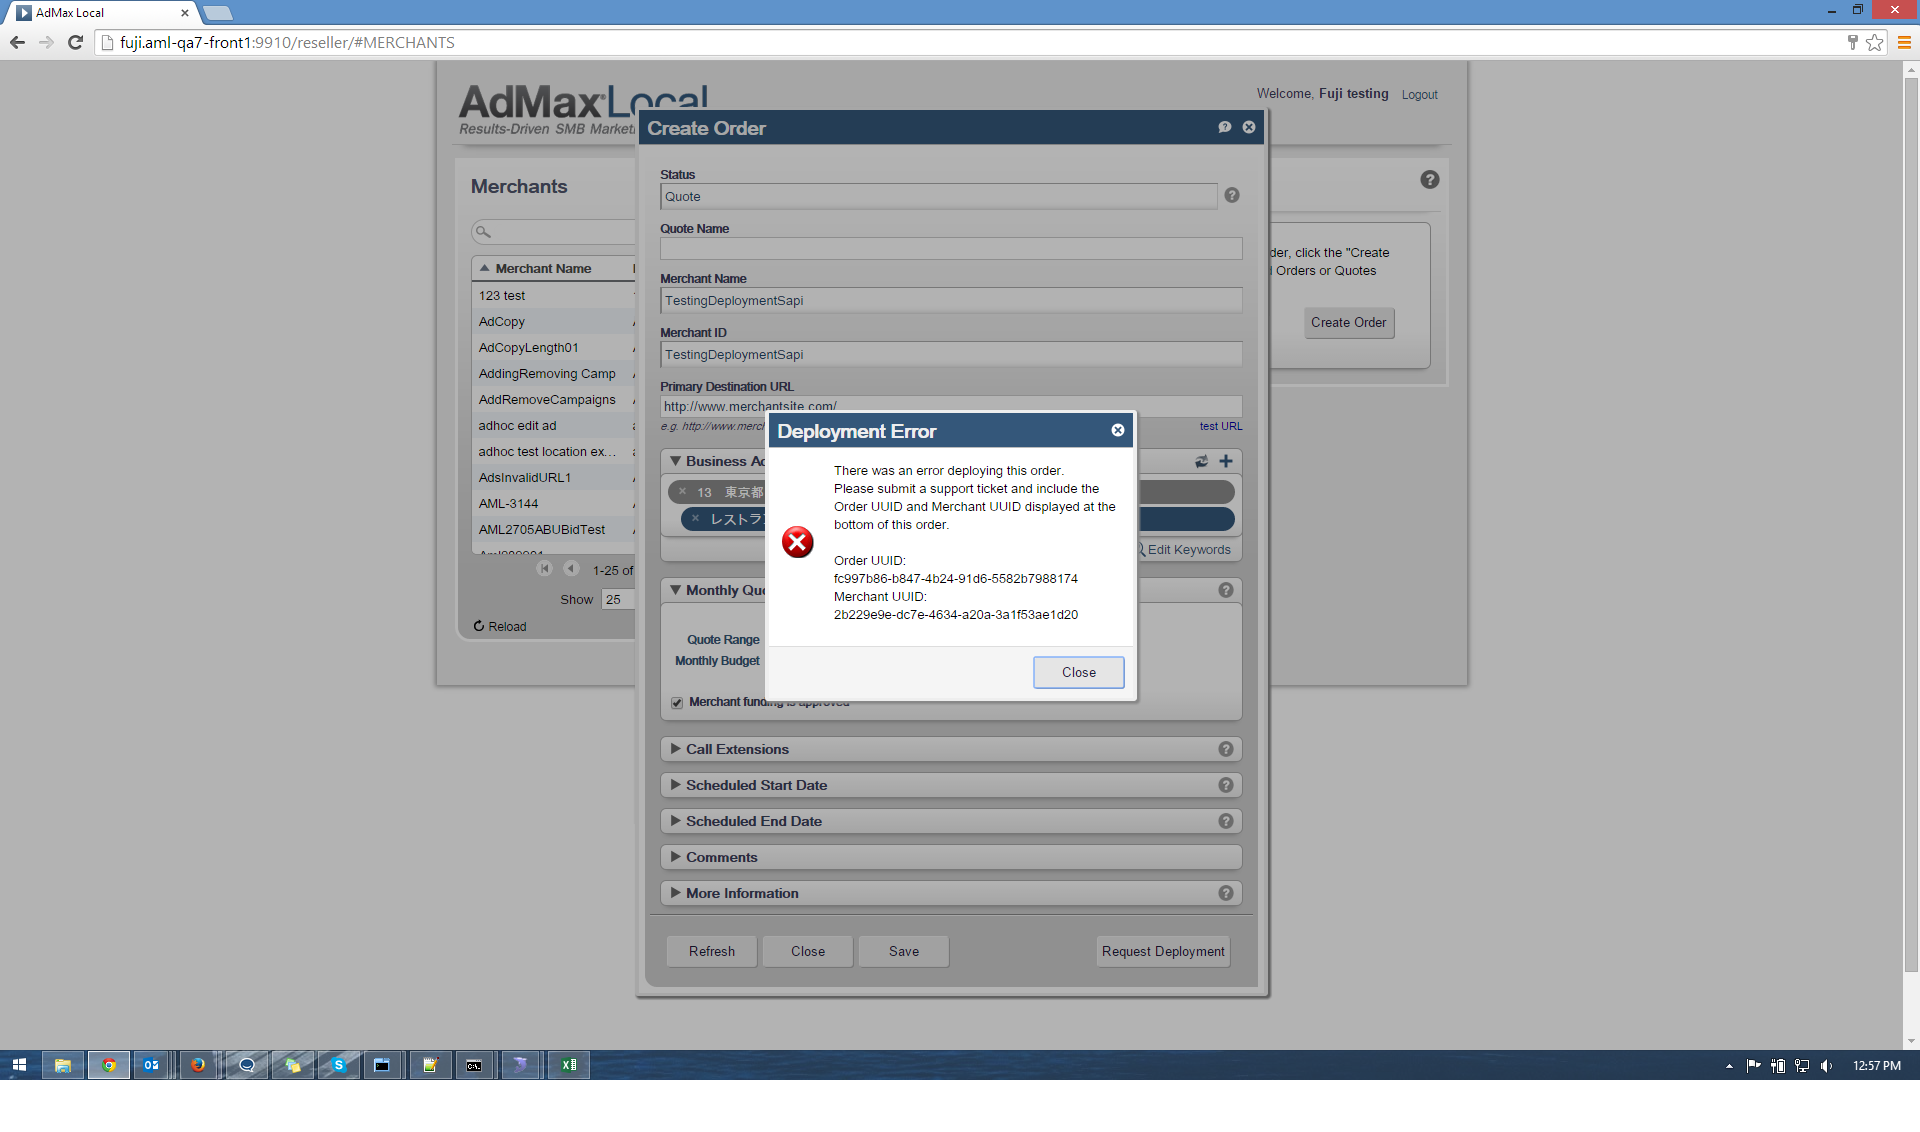This screenshot has width=1920, height=1132.
Task: Select merchant 'AddingRemoving Camp' in list
Action: pyautogui.click(x=553, y=373)
